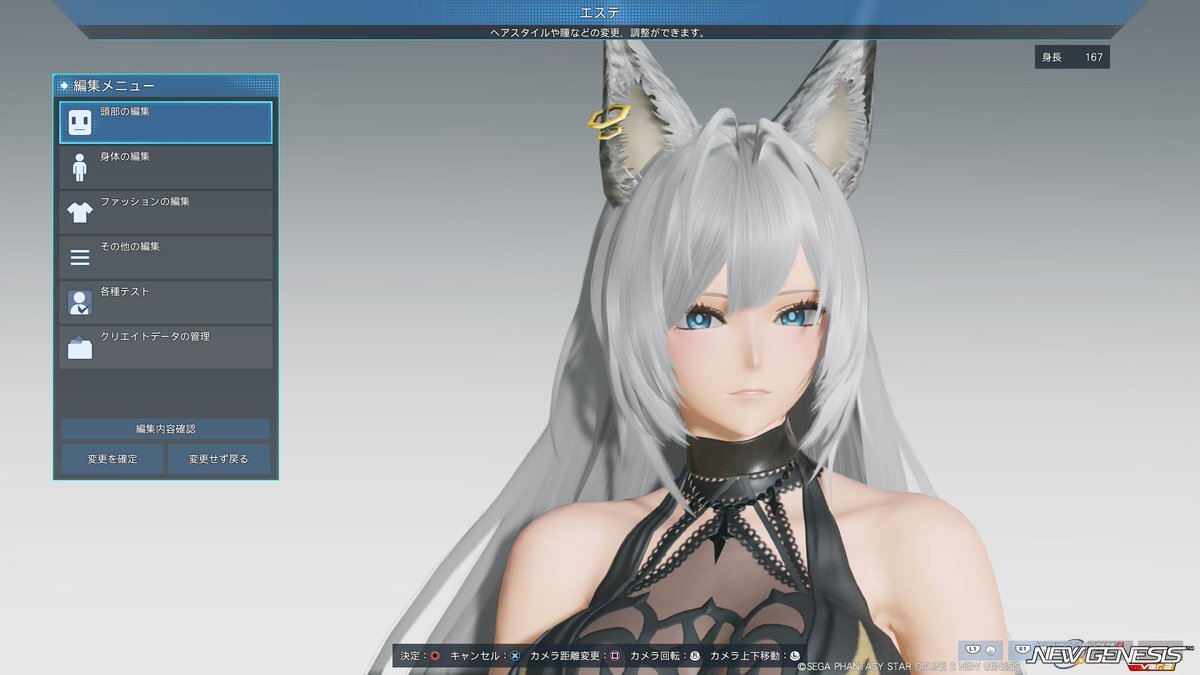Click the 決定 label
This screenshot has width=1200, height=675.
click(x=411, y=656)
